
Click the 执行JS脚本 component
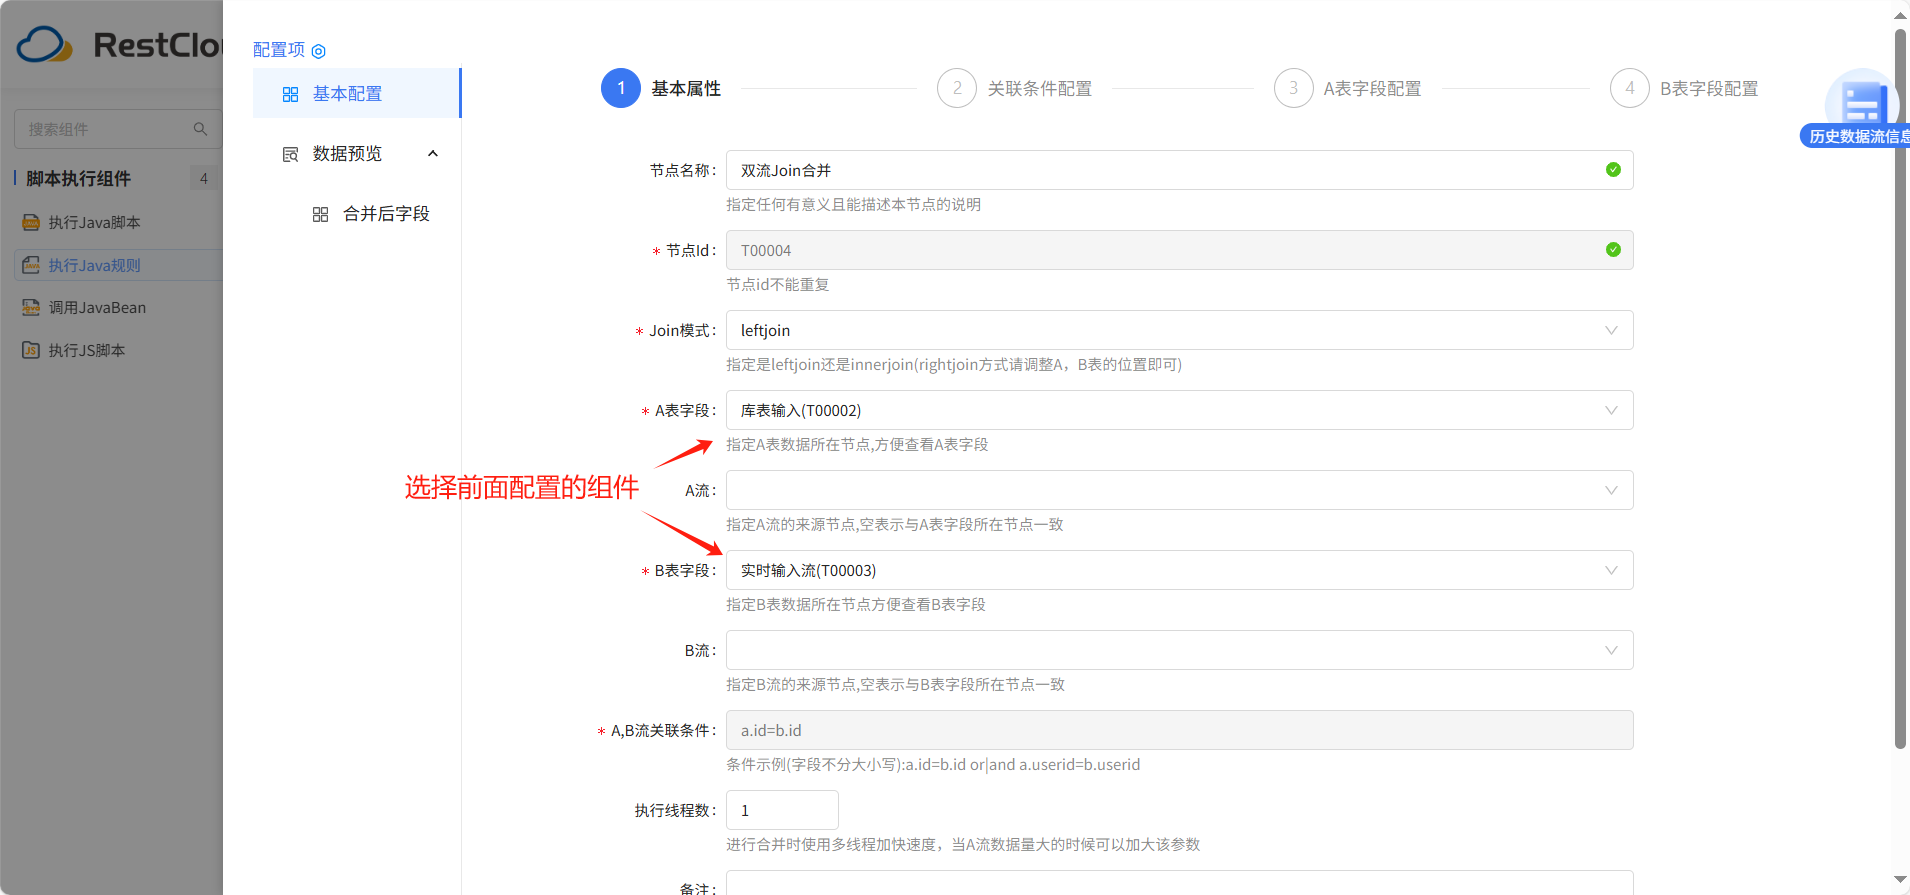118,350
